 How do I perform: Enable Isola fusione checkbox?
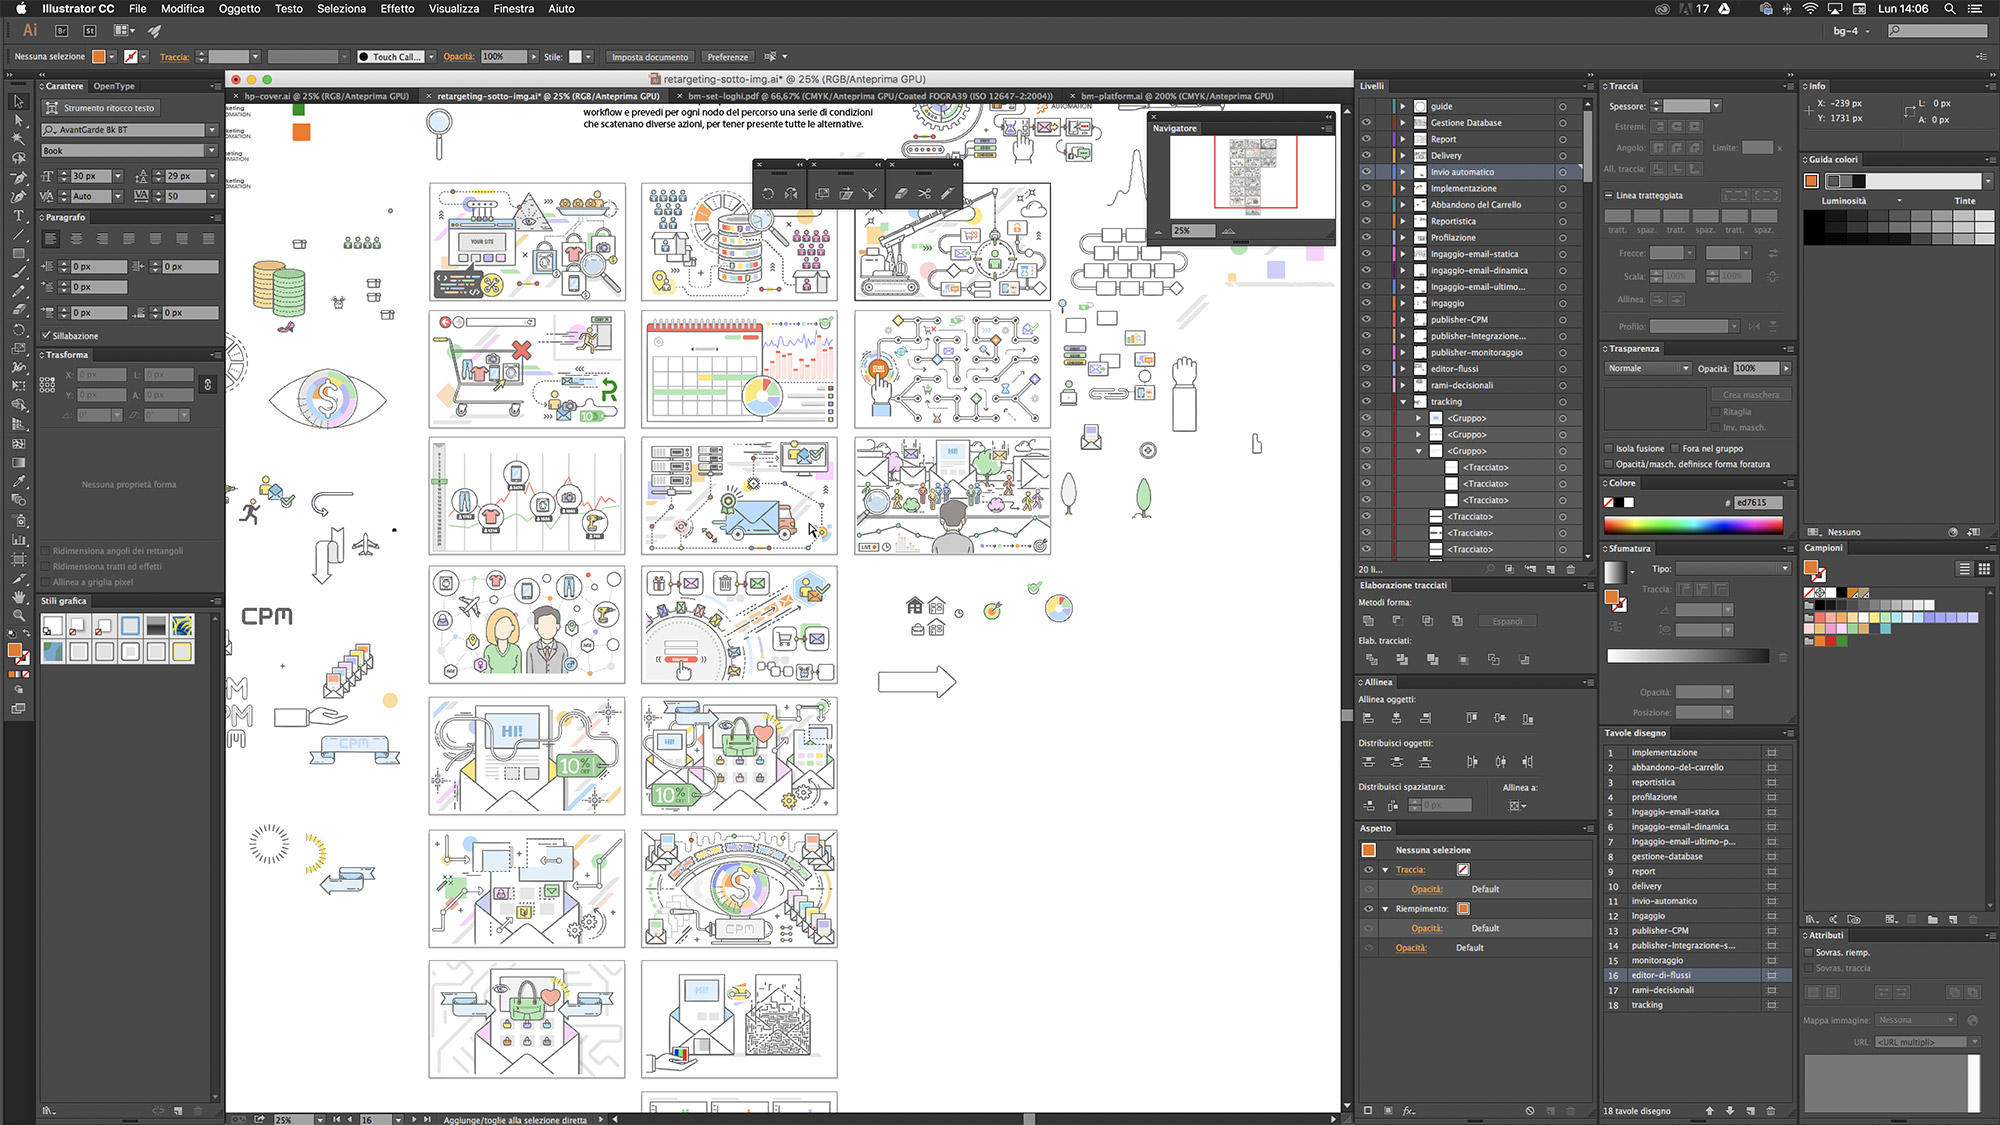(x=1609, y=448)
